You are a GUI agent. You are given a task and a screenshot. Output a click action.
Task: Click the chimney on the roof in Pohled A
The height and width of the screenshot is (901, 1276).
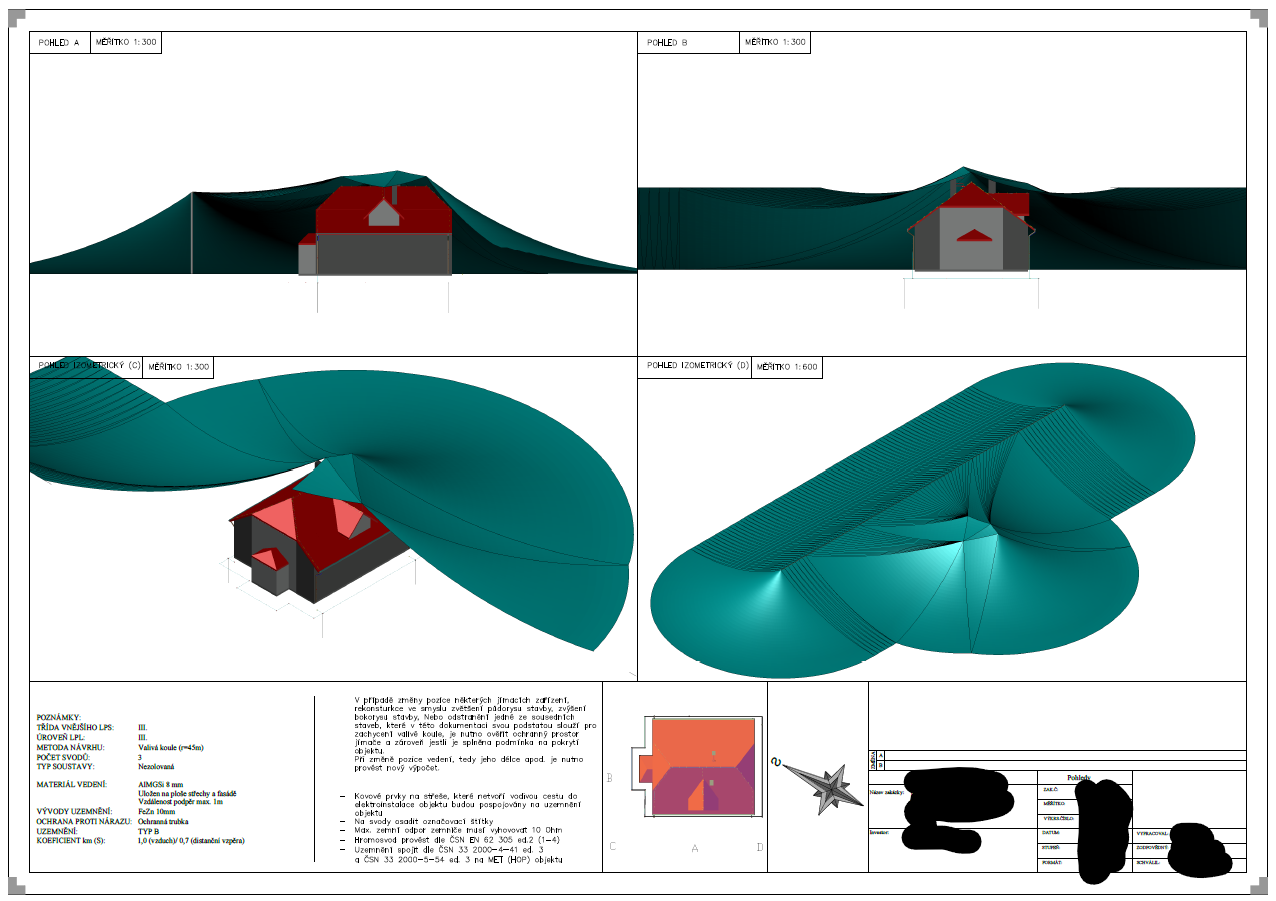[395, 194]
